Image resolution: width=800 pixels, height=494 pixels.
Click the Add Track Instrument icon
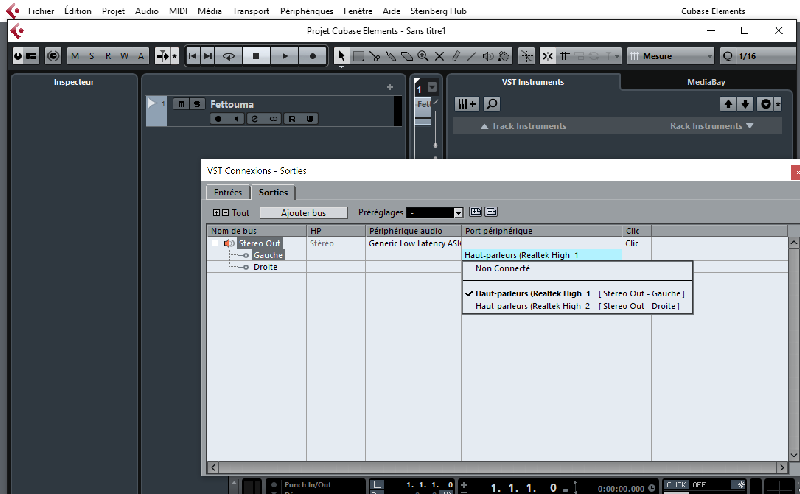click(x=467, y=103)
